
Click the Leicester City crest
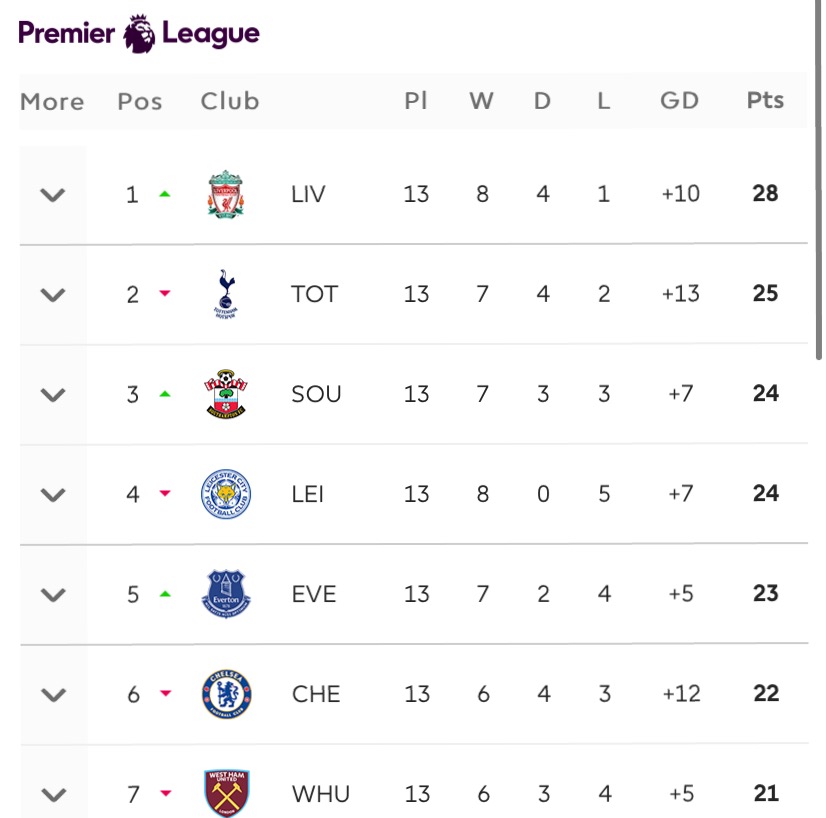click(226, 494)
